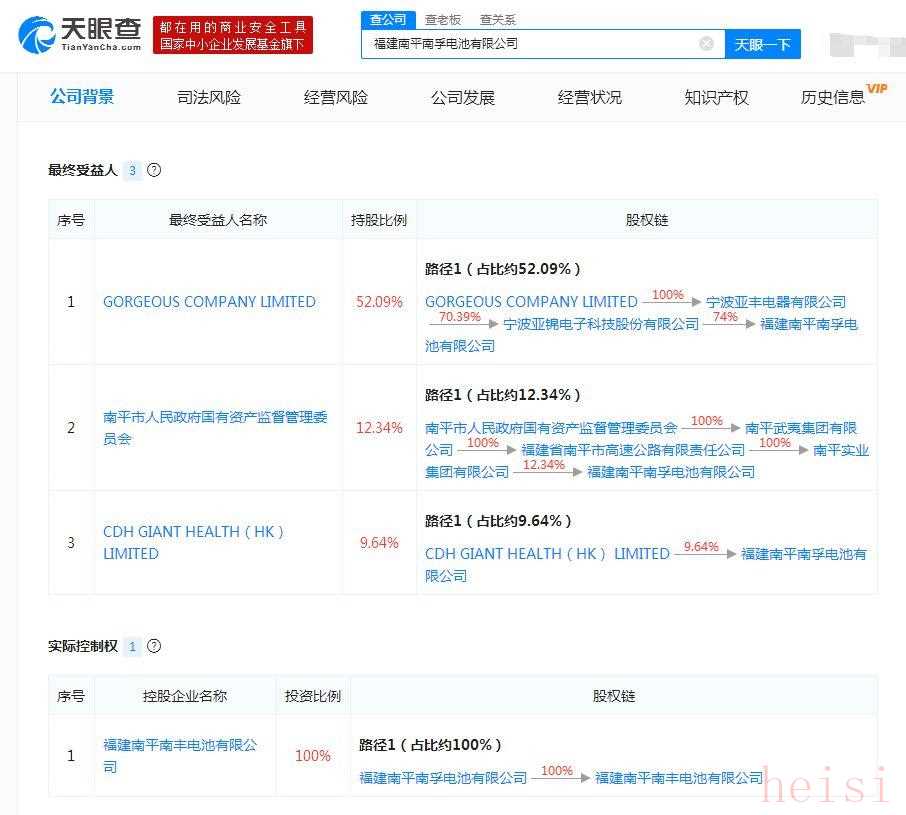Open the 司法风险 tab

tap(209, 97)
